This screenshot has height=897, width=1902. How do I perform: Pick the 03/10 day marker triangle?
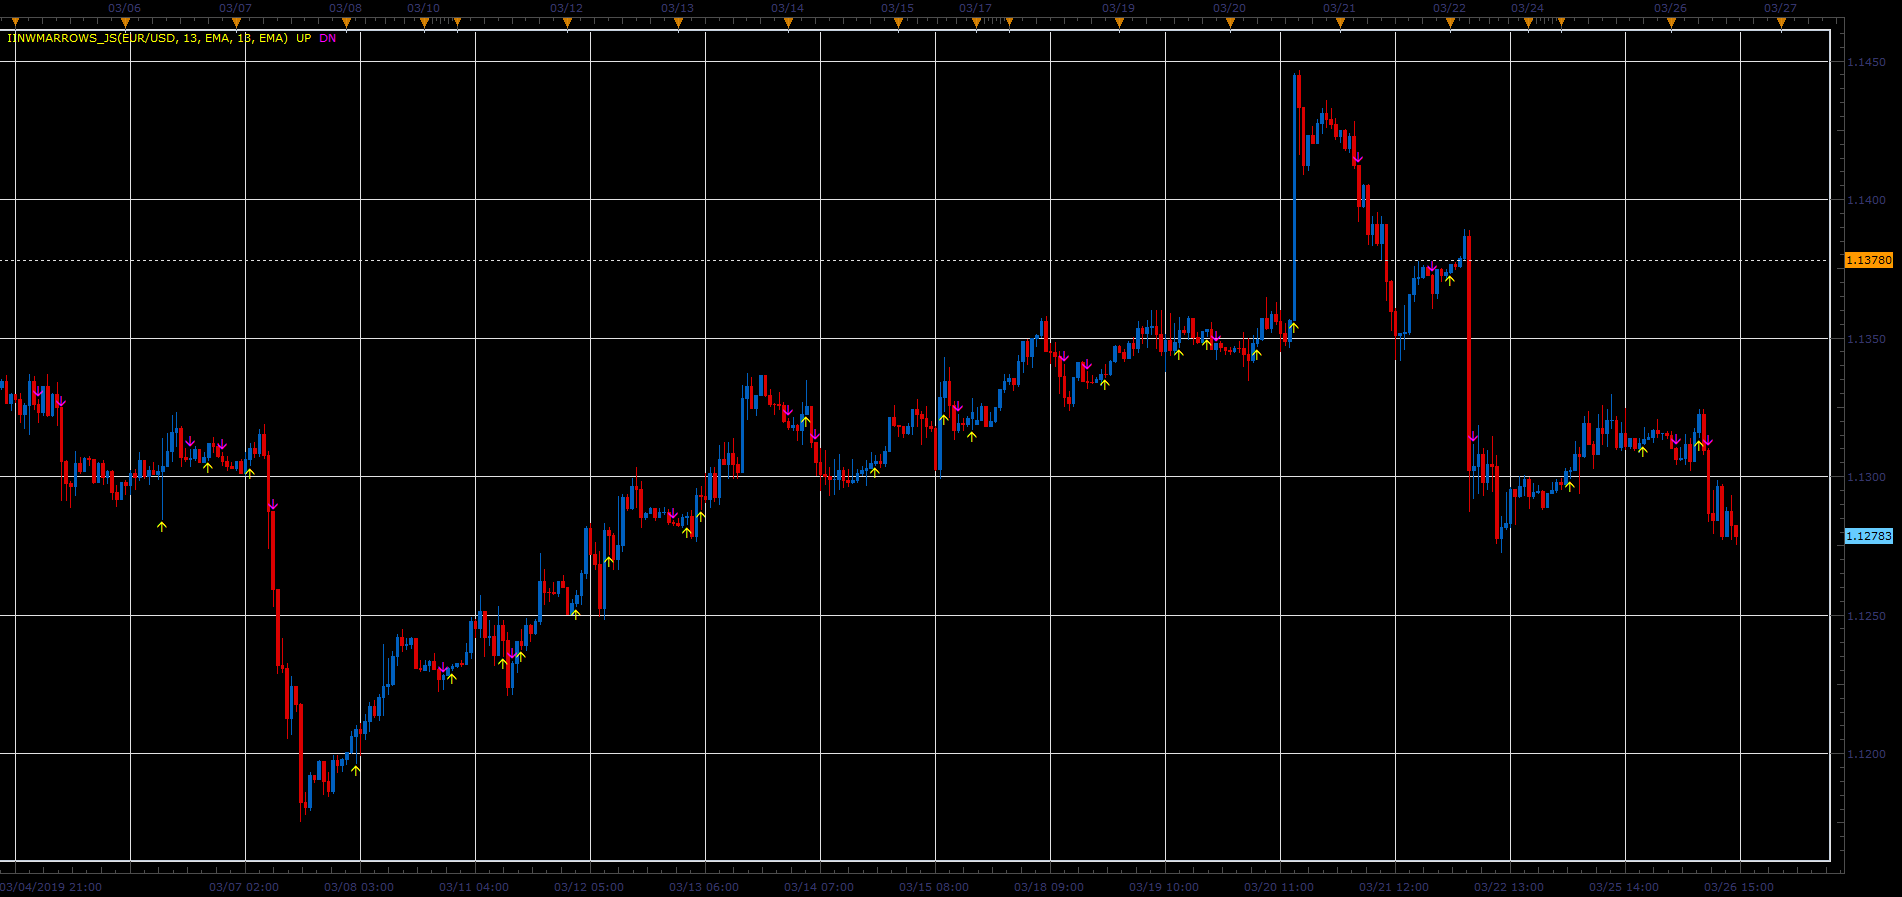coord(424,22)
